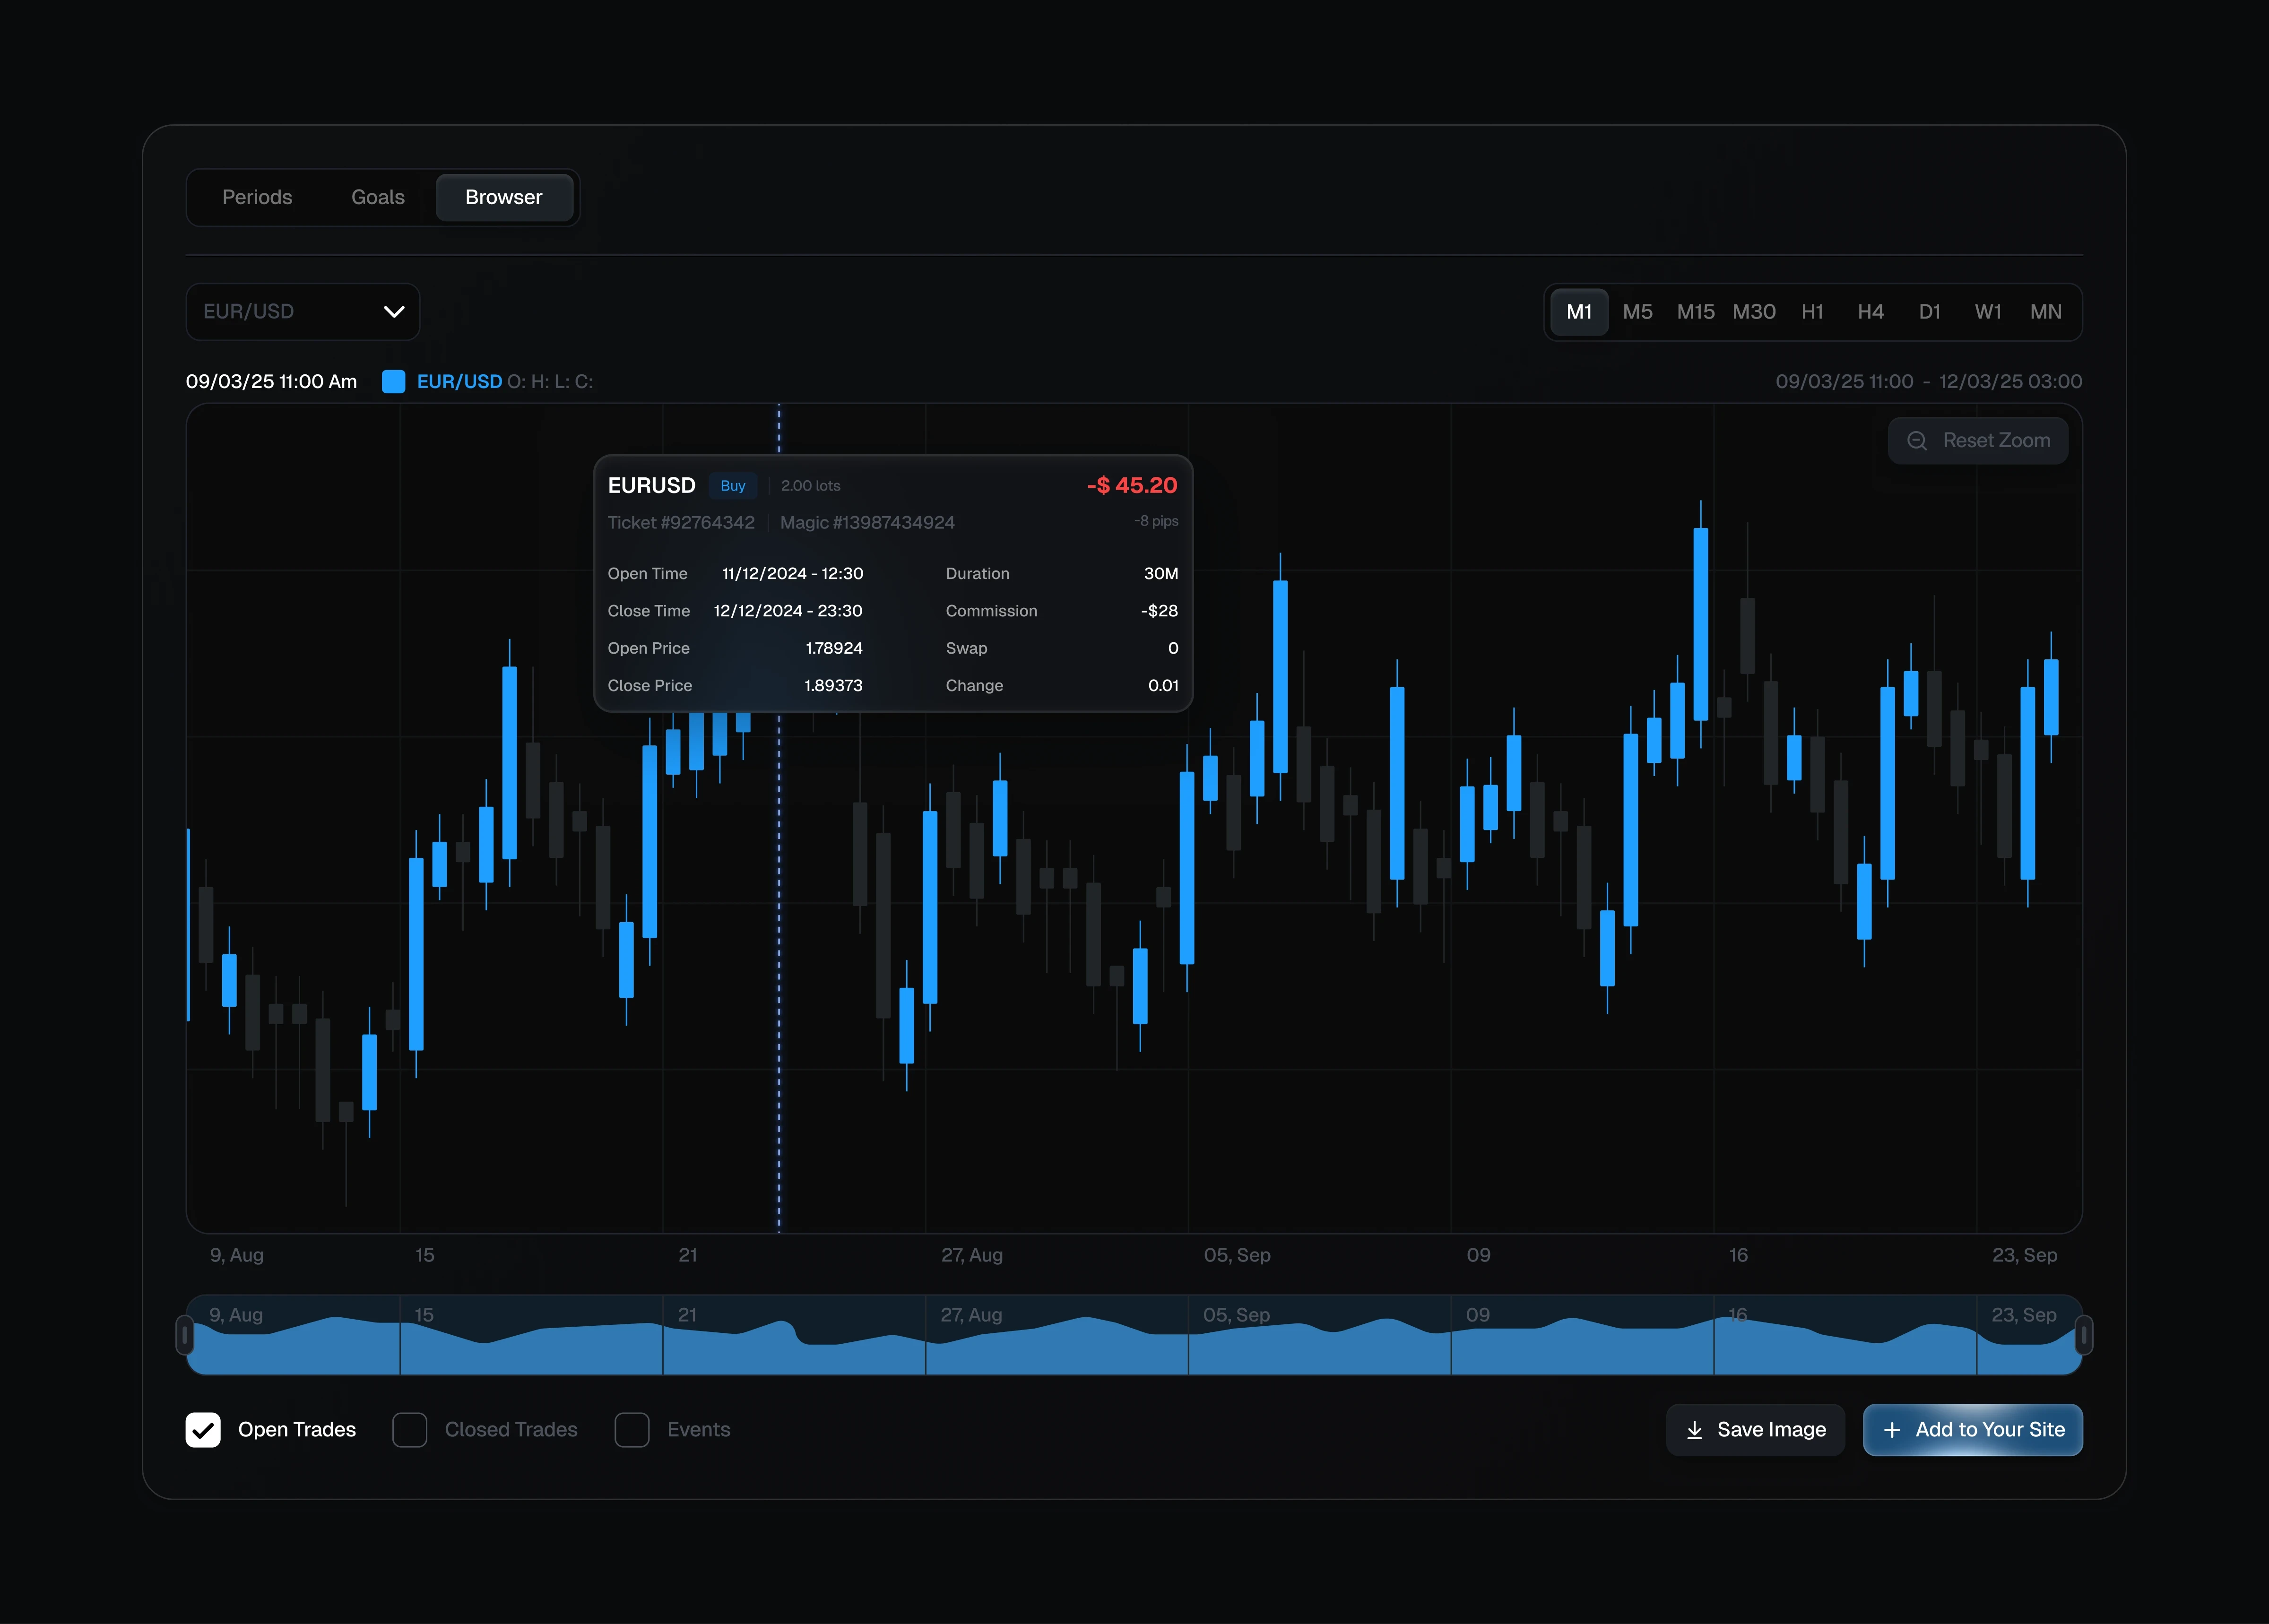Click the blue EUR/USD legend square
This screenshot has height=1624, width=2269.
[x=393, y=382]
